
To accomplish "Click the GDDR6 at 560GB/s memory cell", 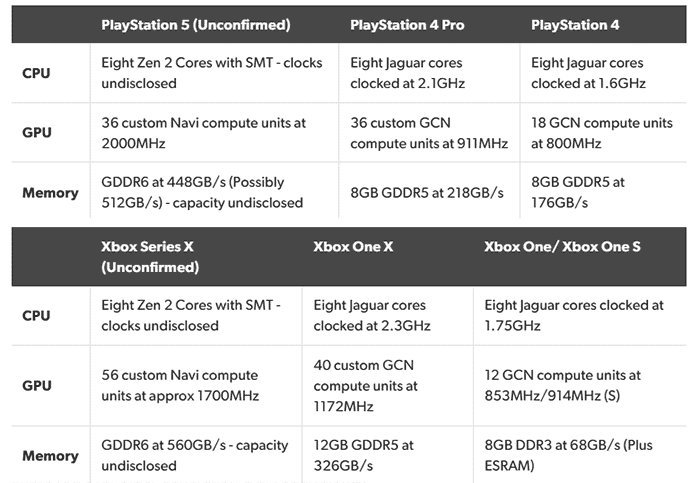I will pyautogui.click(x=195, y=455).
